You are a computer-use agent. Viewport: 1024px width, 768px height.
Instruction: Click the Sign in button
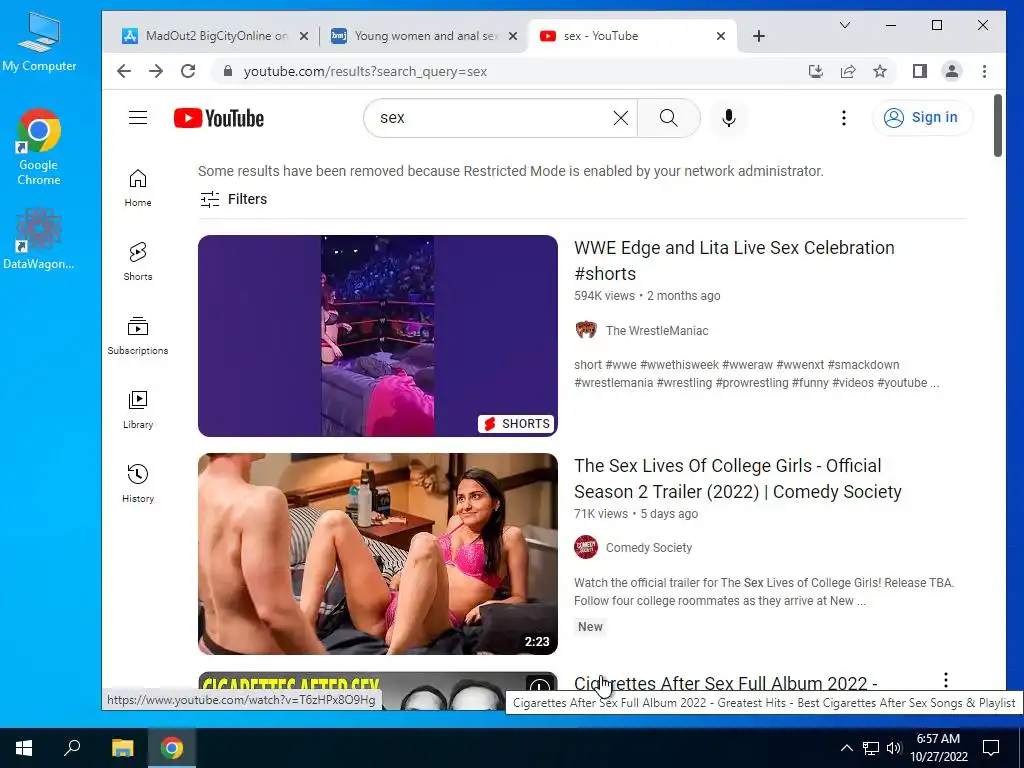[x=922, y=118]
